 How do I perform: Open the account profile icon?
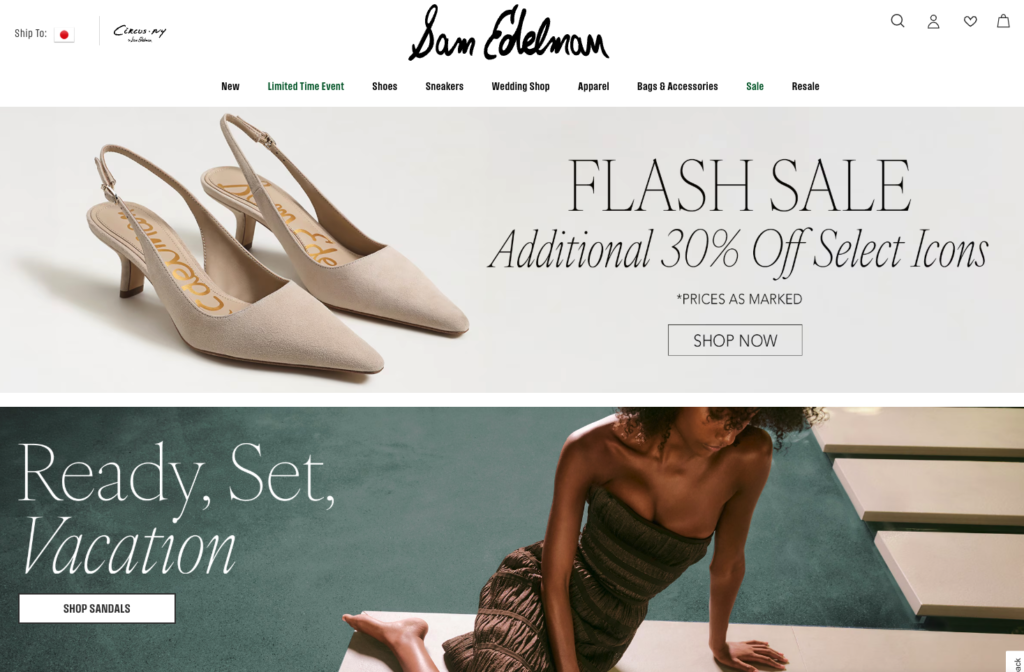tap(933, 22)
